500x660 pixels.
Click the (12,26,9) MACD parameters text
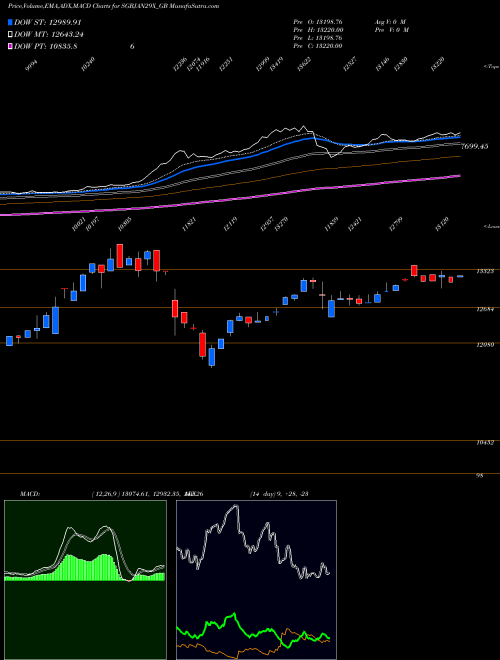[x=106, y=494]
